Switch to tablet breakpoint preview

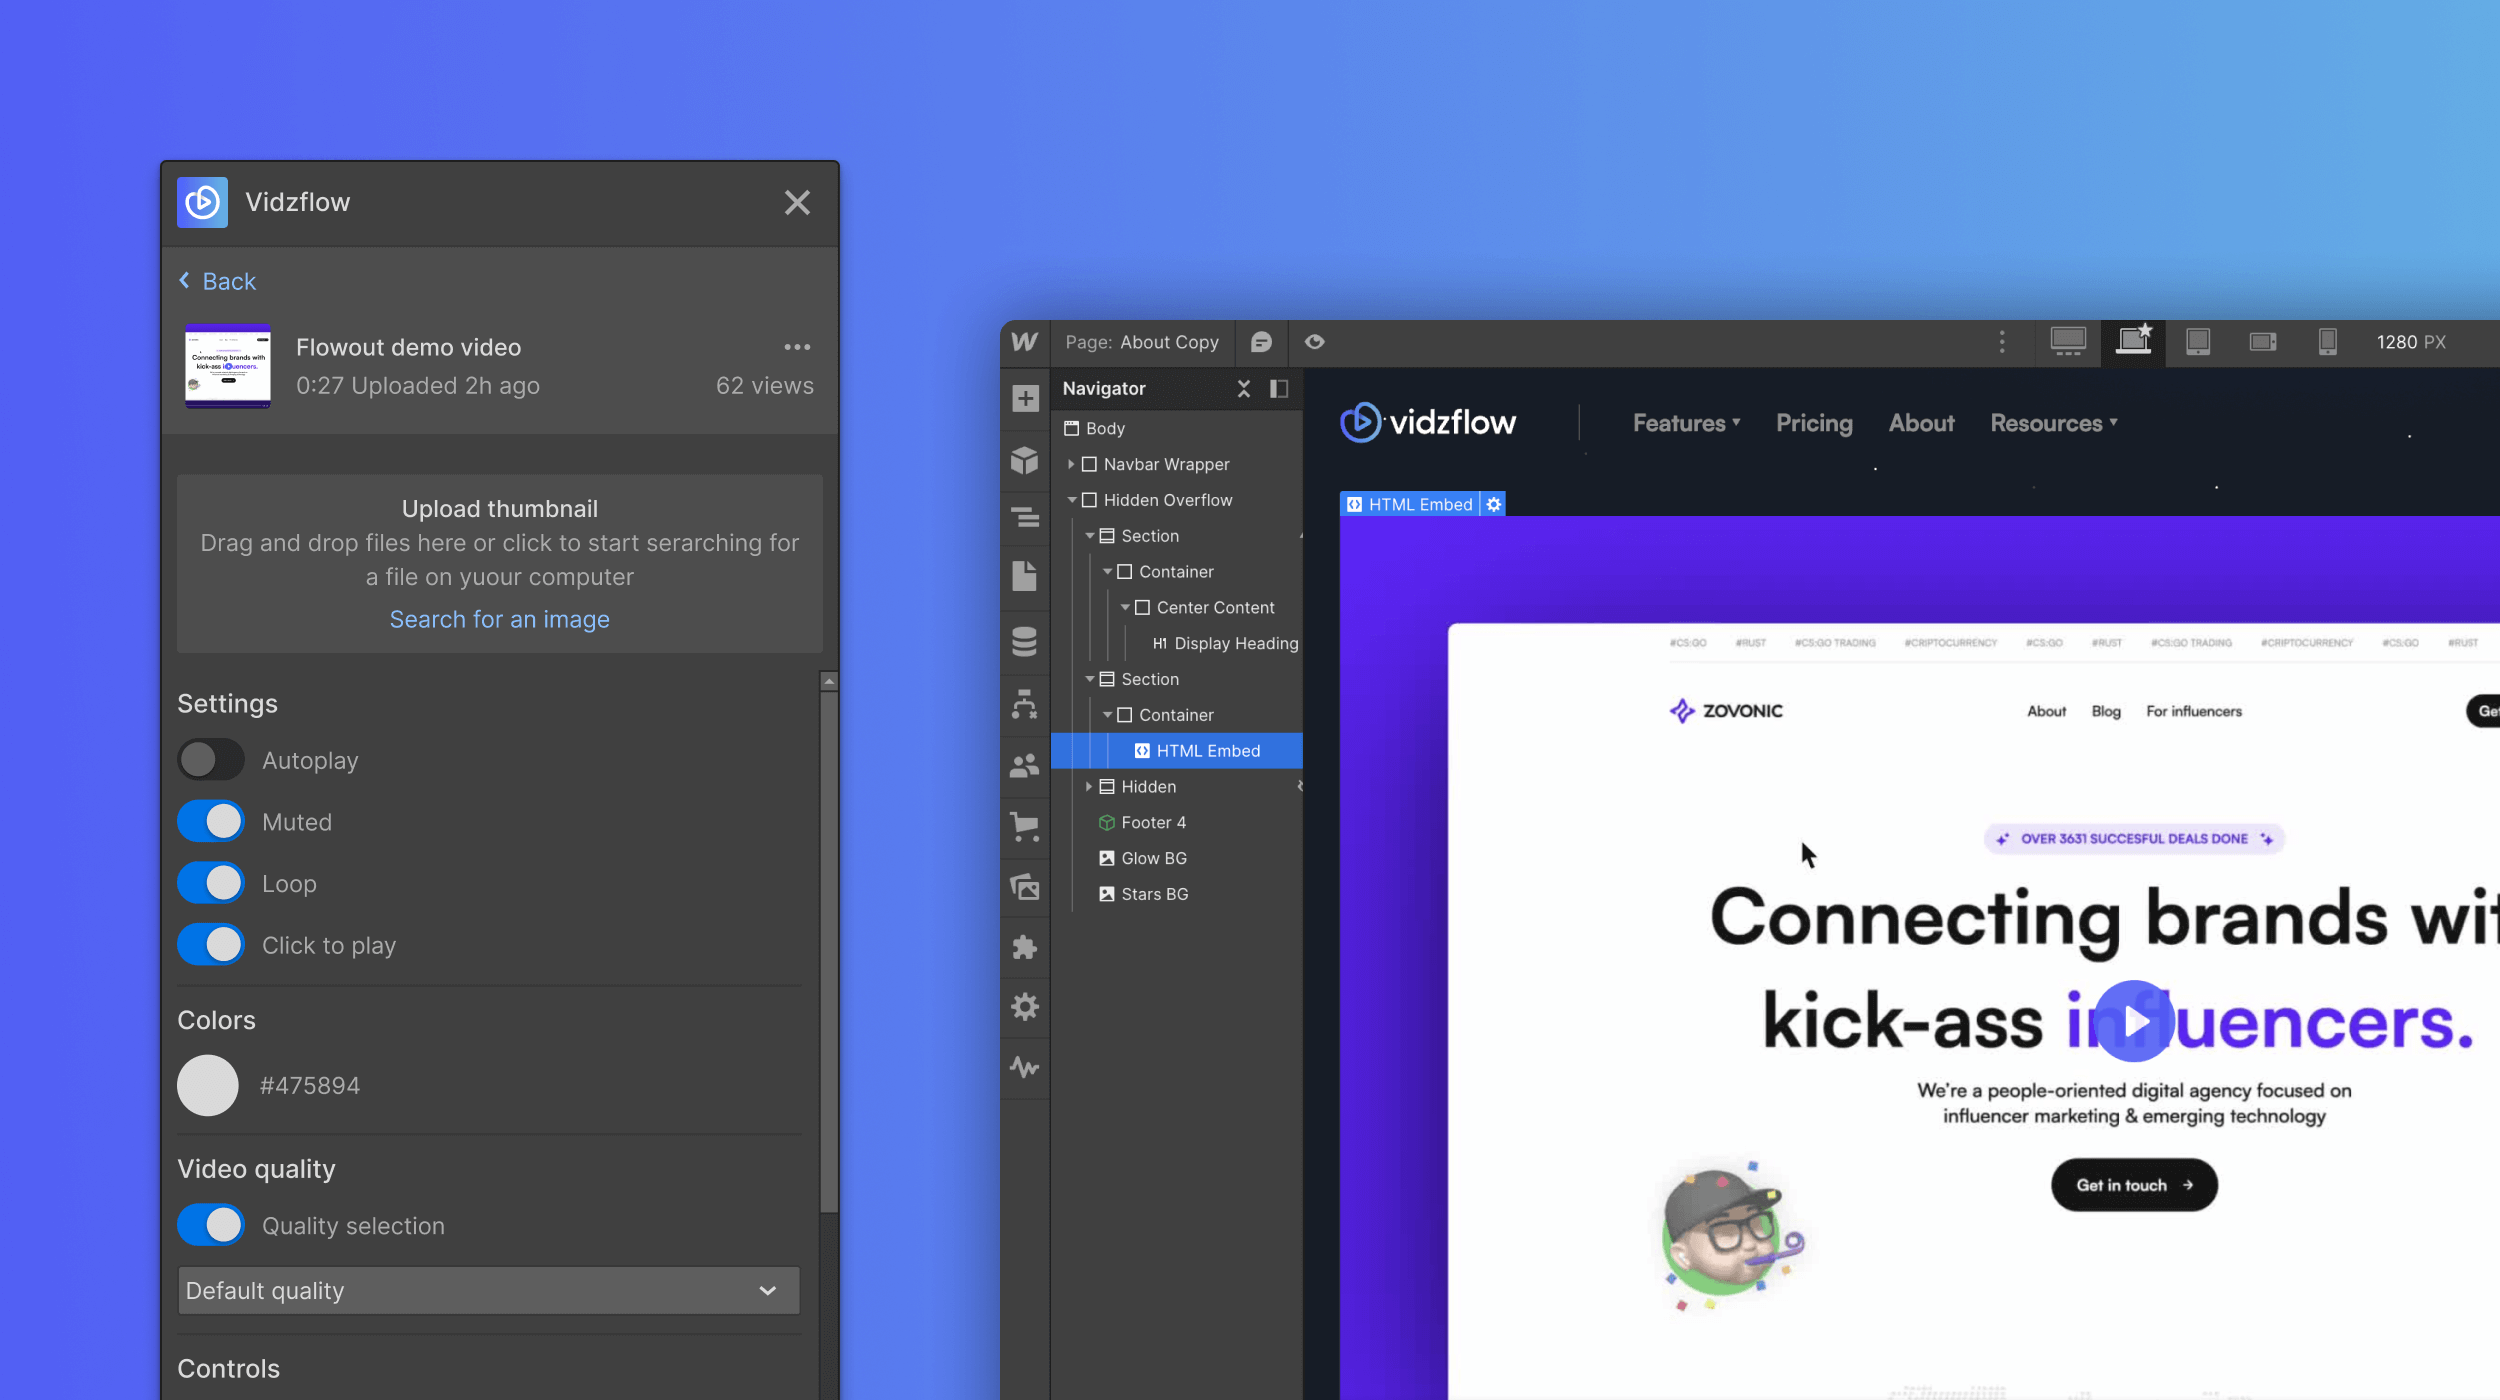(2198, 343)
